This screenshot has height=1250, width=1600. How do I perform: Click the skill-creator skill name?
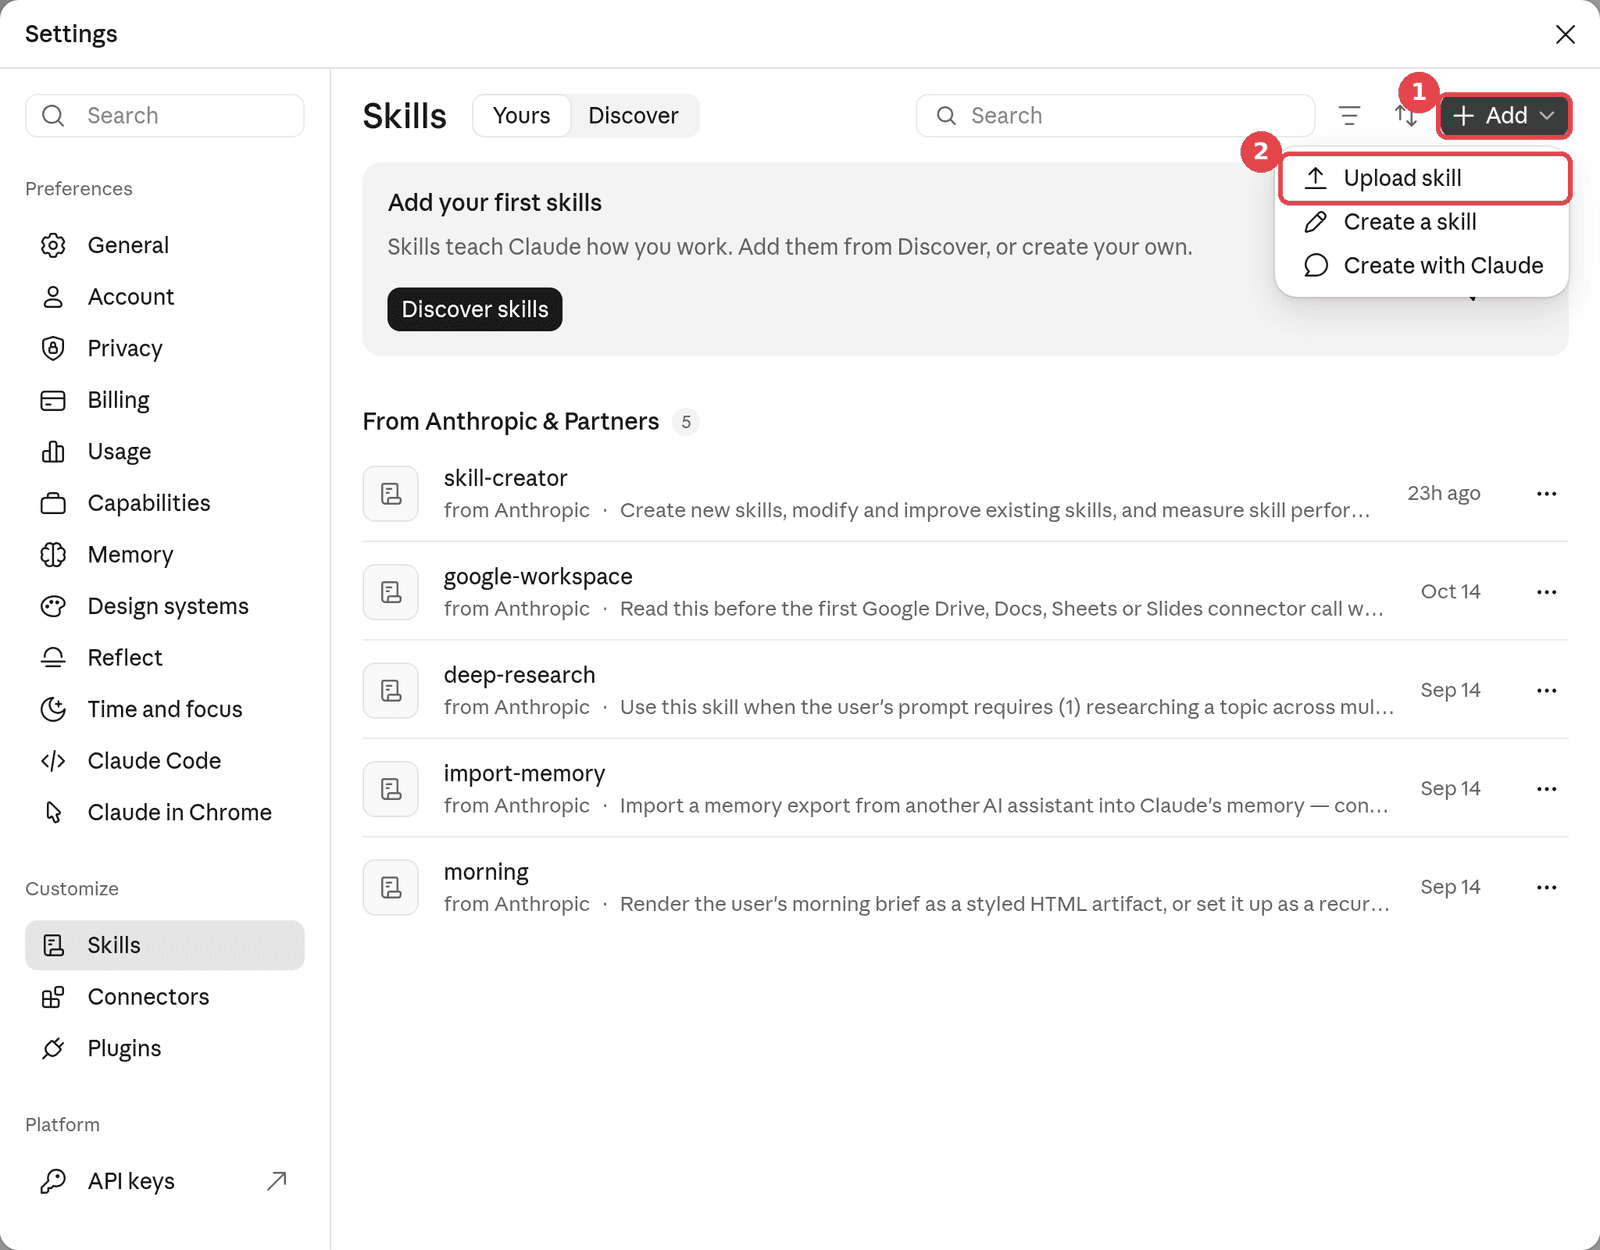[x=506, y=478]
